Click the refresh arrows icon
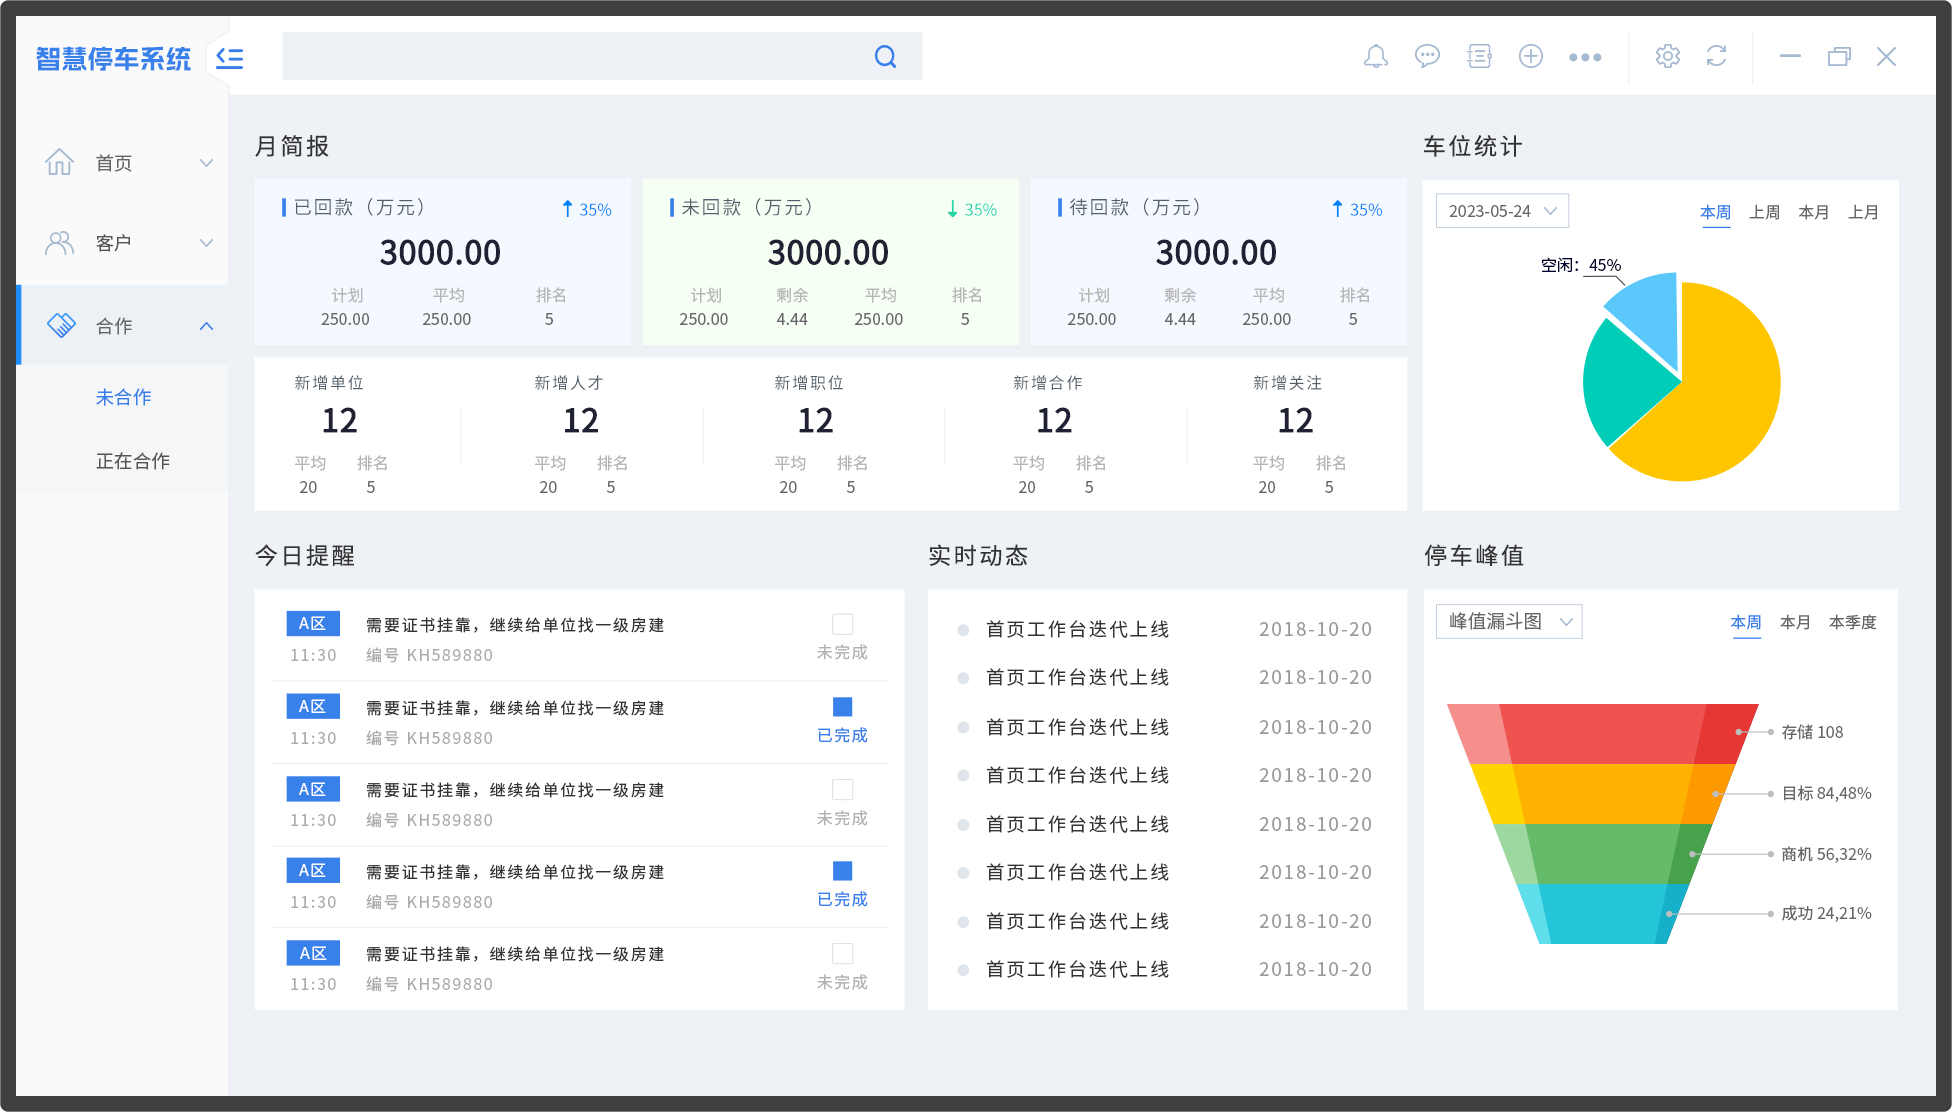This screenshot has height=1115, width=1952. [1716, 57]
